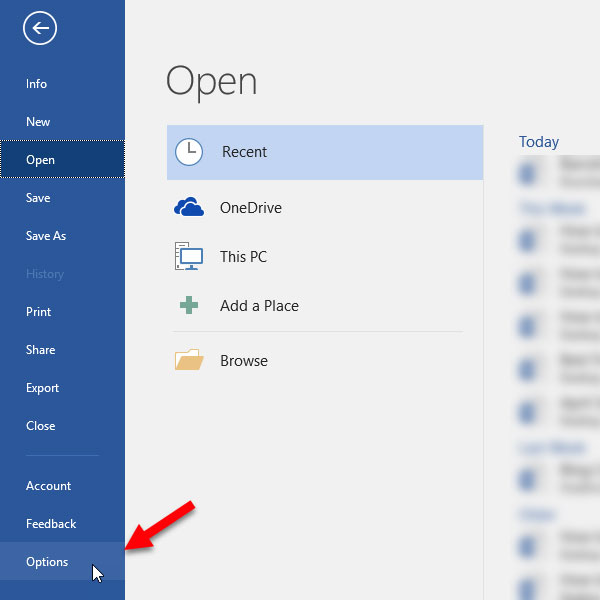
Task: Click the first blurred document under Today
Action: (x=558, y=173)
